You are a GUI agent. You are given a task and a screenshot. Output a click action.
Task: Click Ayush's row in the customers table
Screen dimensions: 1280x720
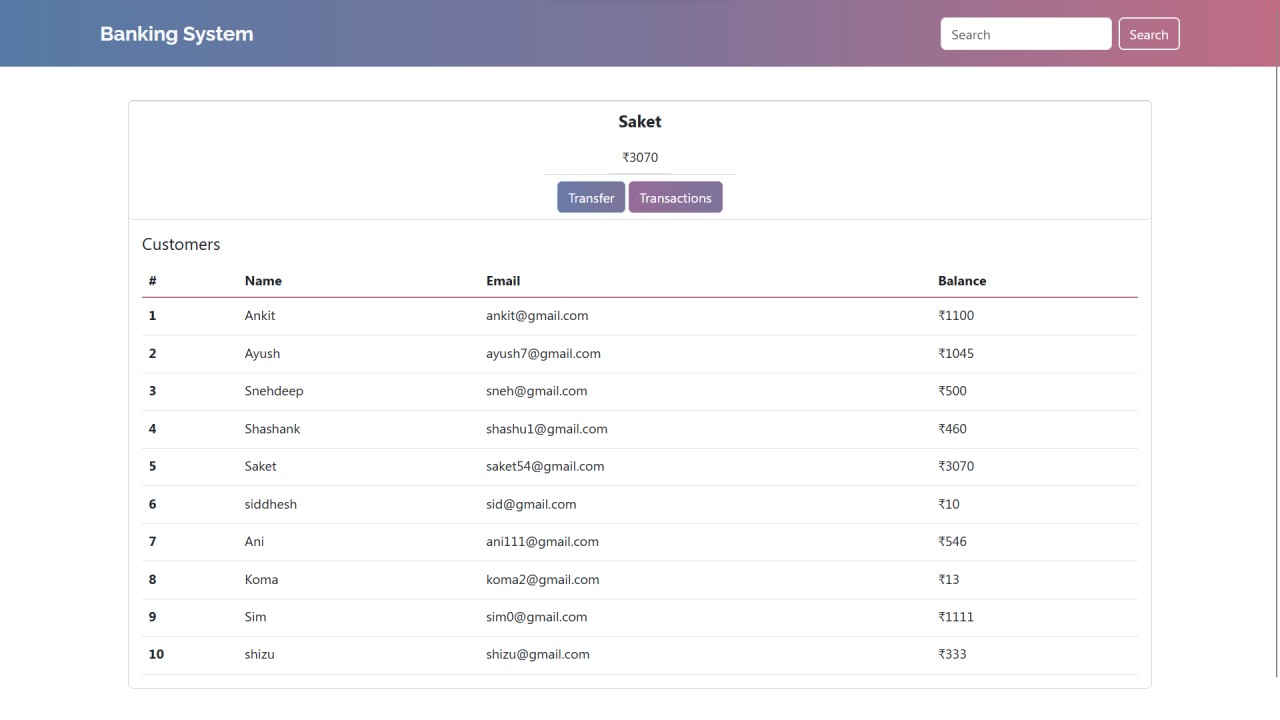pos(262,353)
